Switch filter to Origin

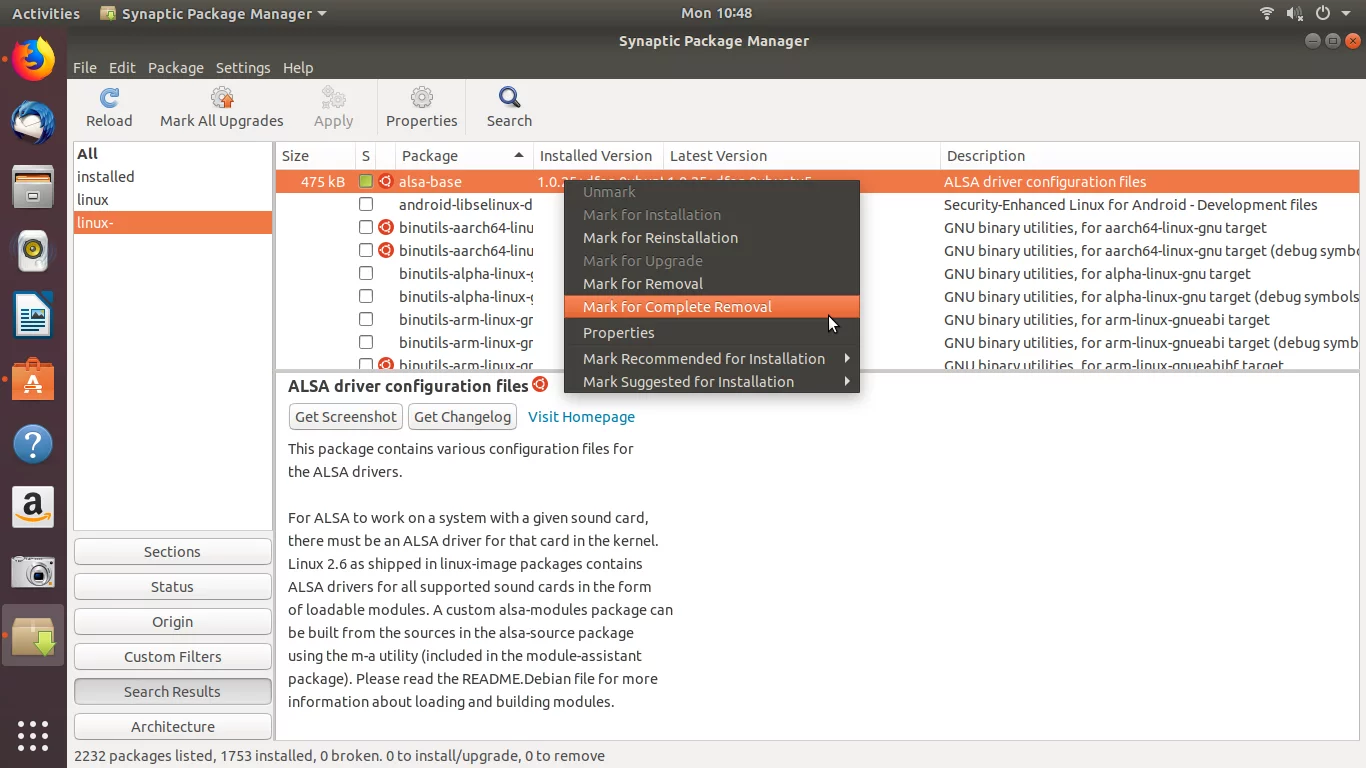[x=172, y=622]
